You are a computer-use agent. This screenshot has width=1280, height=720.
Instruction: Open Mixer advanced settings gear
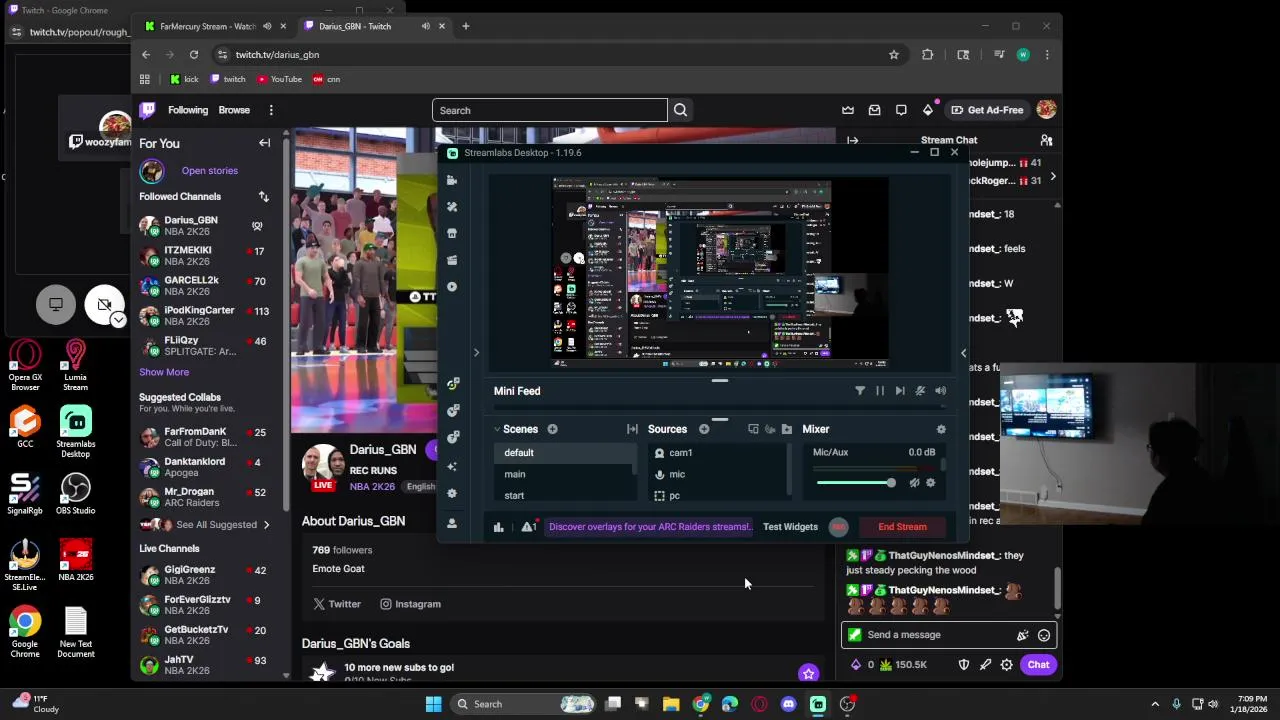(x=940, y=429)
